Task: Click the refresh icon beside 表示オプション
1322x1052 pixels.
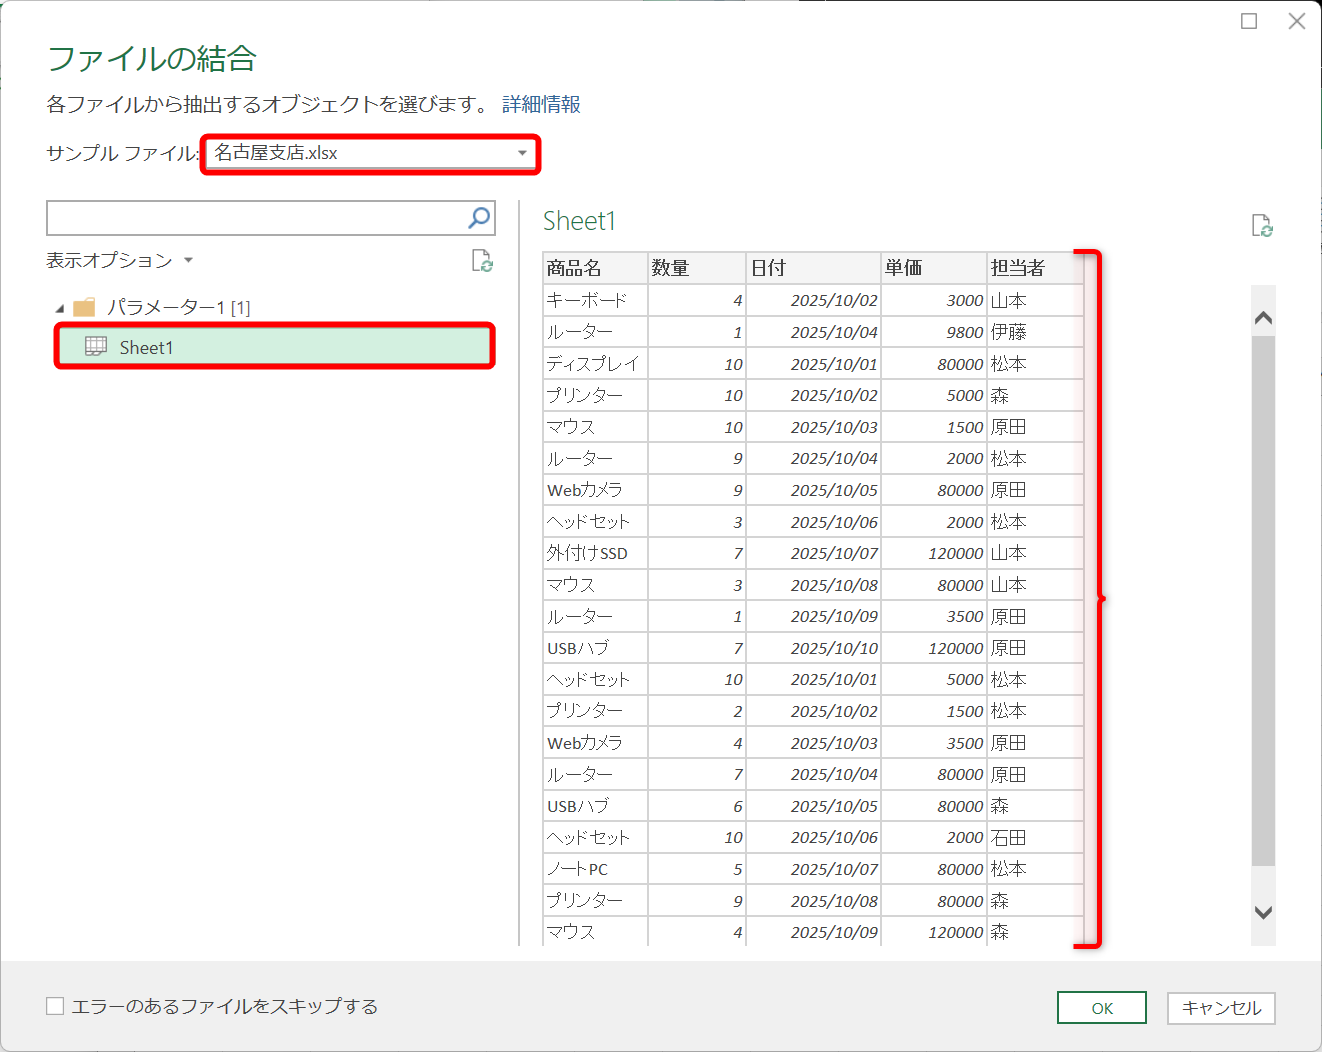Action: [x=483, y=261]
